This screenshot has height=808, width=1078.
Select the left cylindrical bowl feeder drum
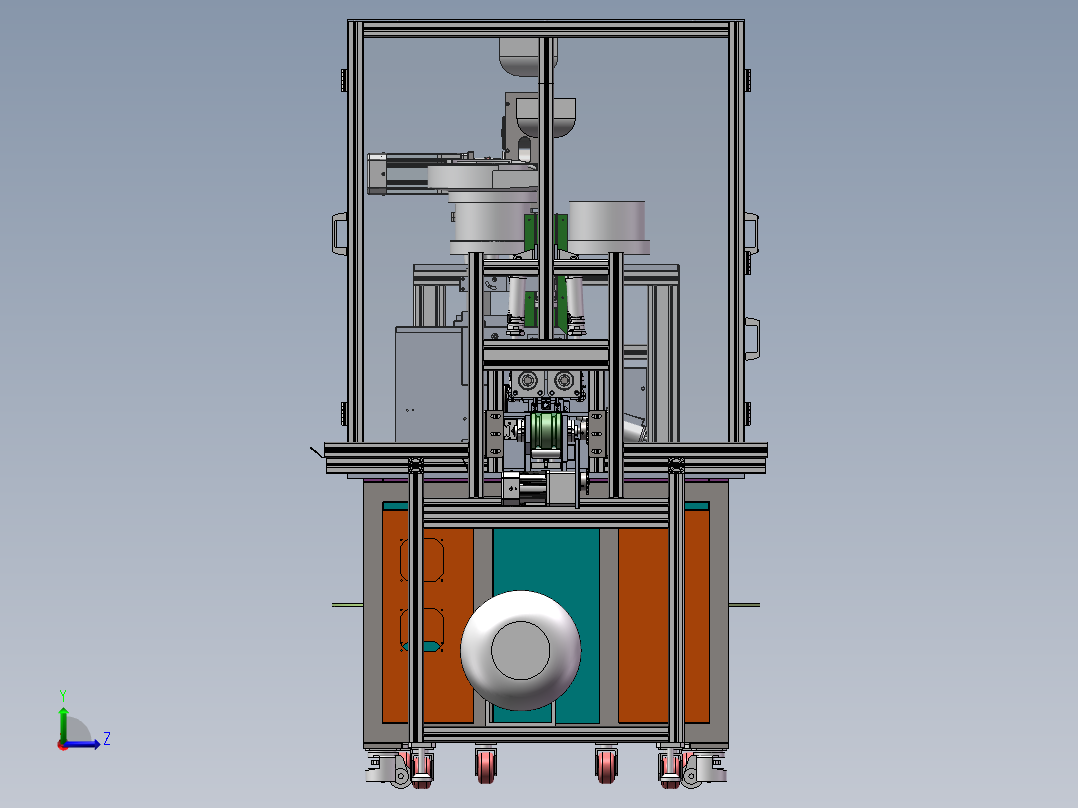[x=491, y=222]
